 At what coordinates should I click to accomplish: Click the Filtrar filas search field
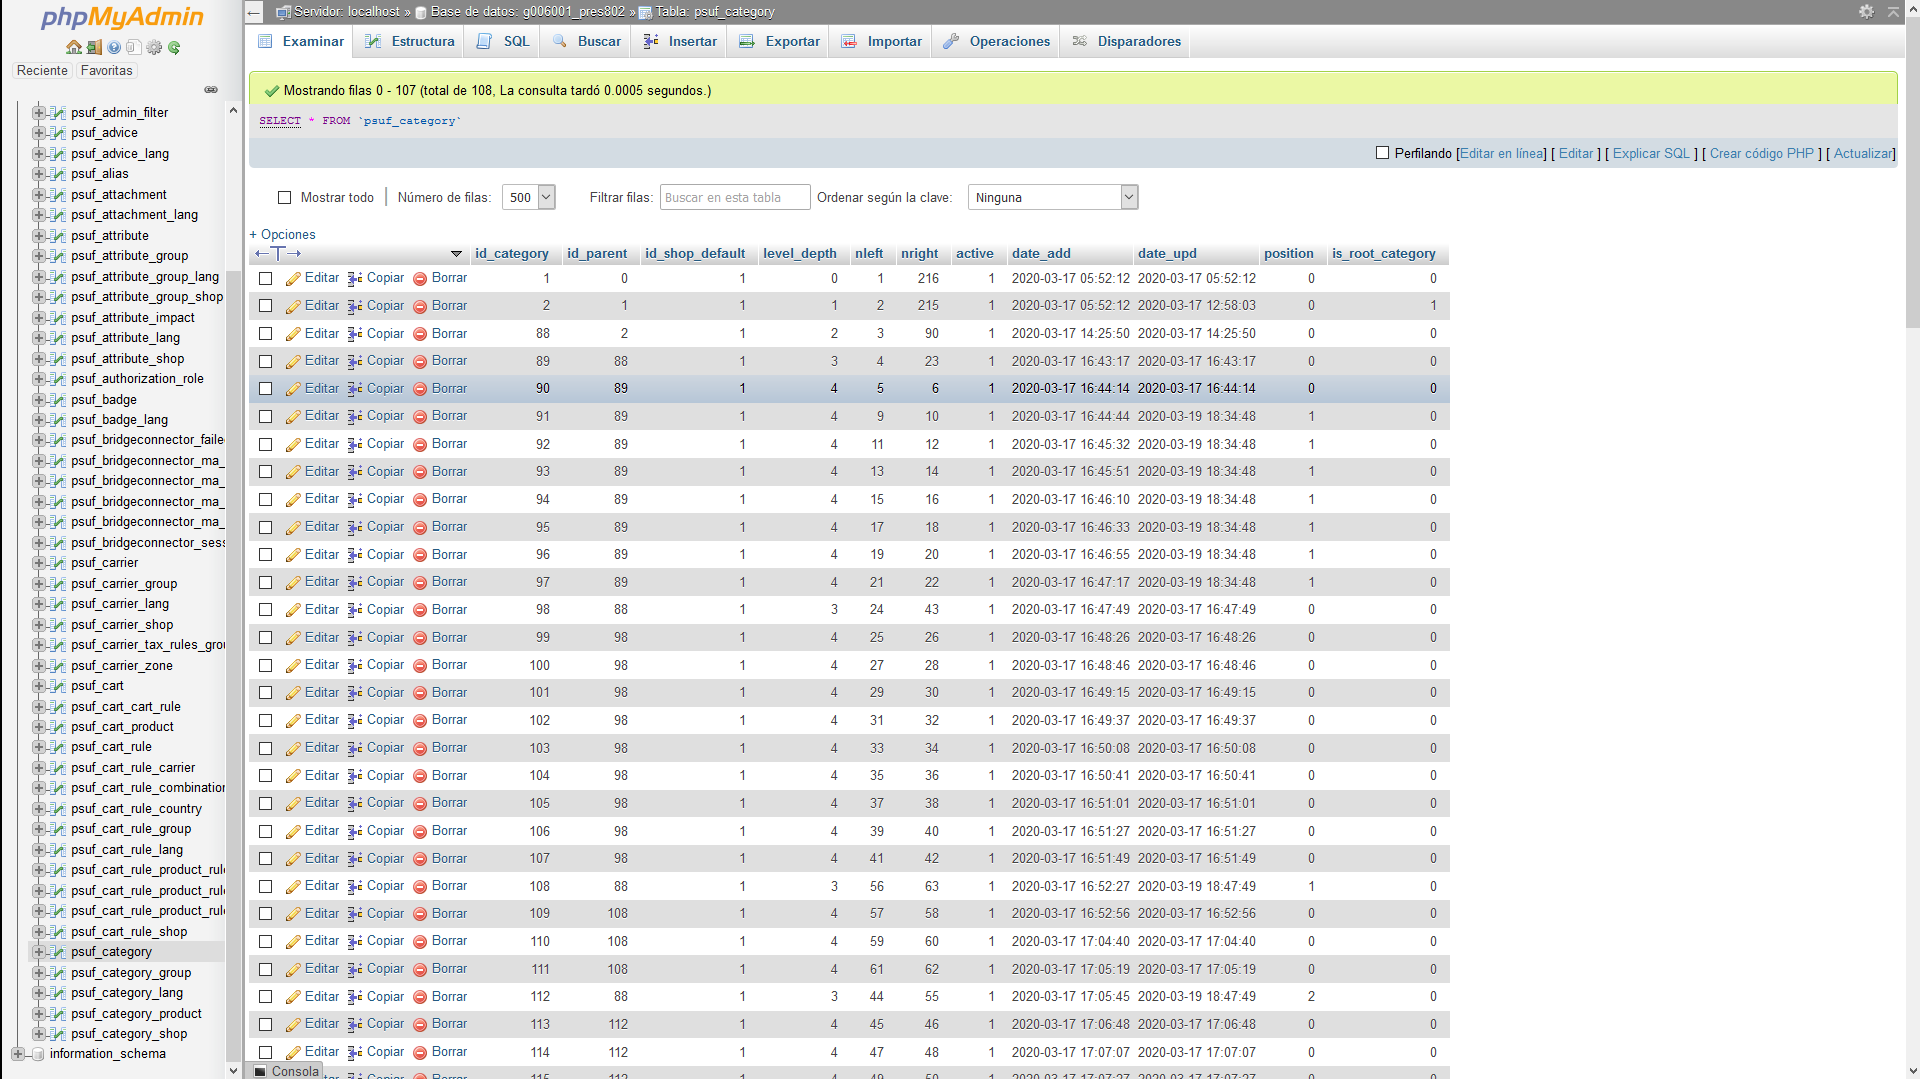[735, 198]
